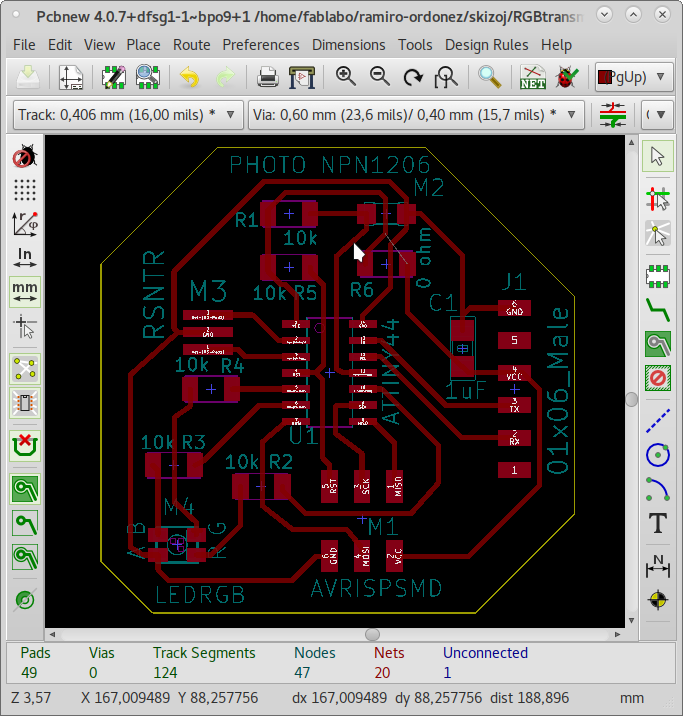
Task: Select Add circle tool
Action: [657, 454]
